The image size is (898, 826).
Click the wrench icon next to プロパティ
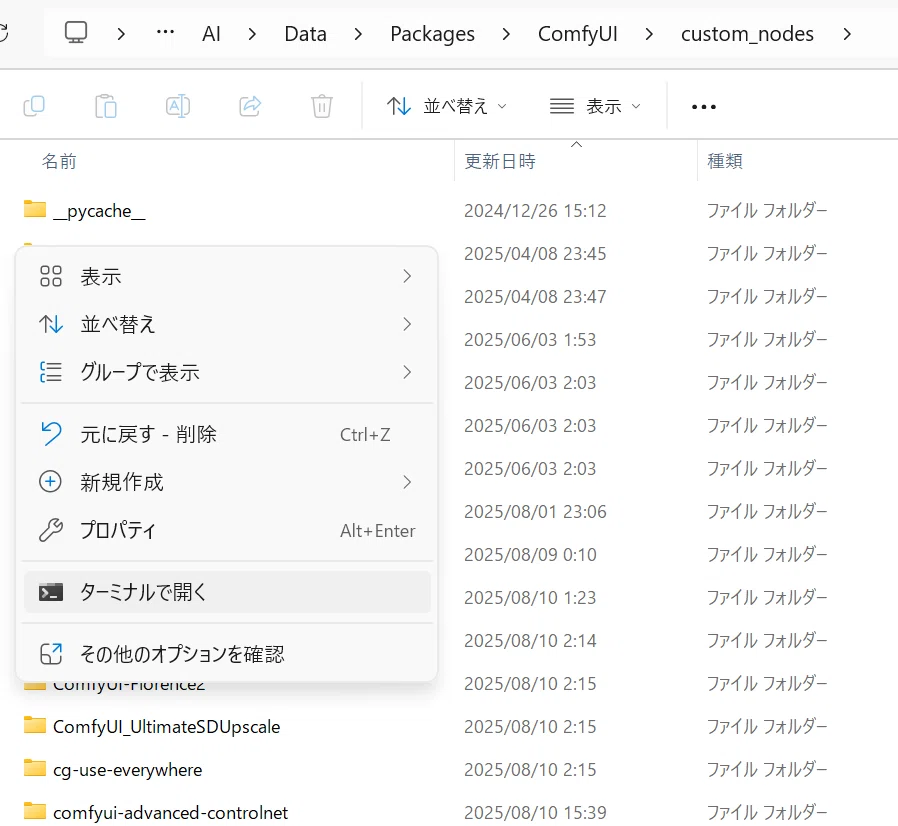(x=51, y=530)
